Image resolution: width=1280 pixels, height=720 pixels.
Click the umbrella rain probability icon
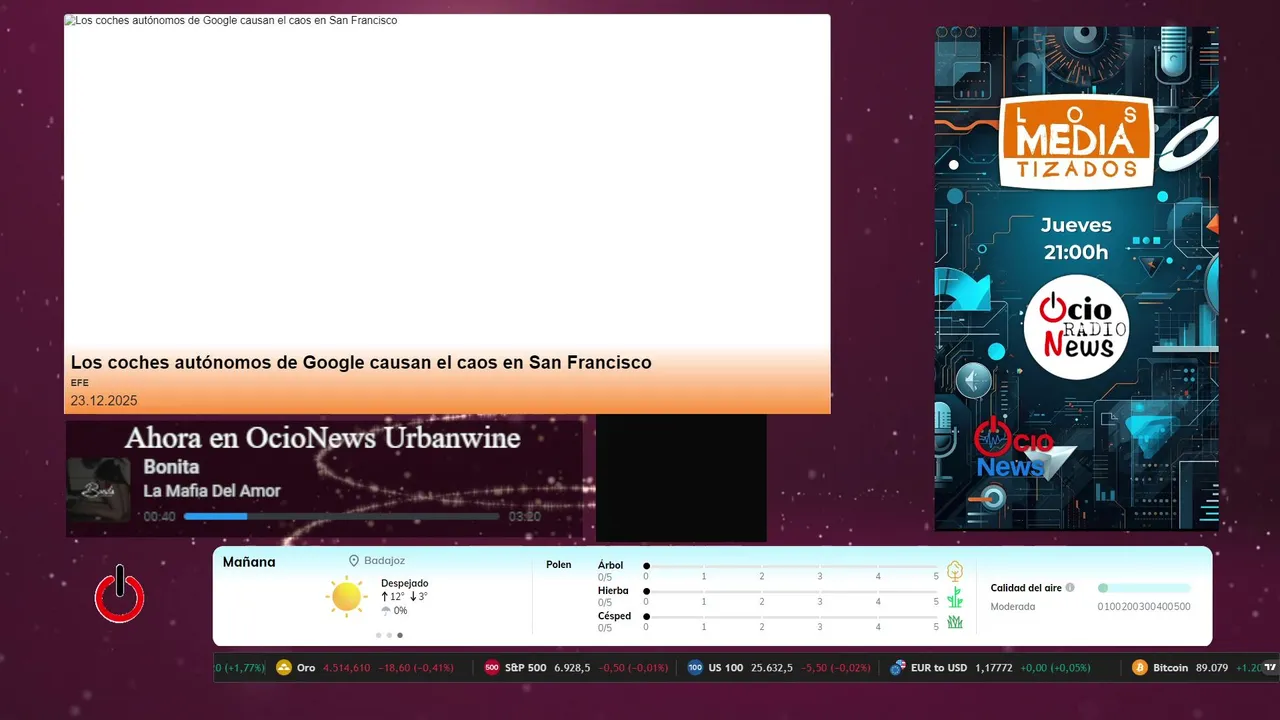386,611
